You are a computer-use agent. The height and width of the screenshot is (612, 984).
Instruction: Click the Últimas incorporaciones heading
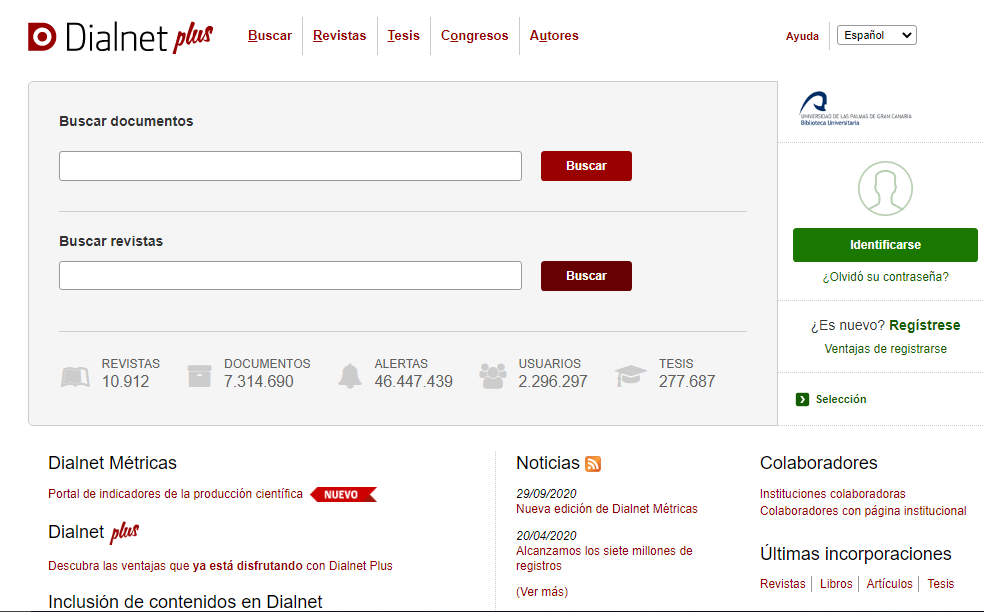pos(856,554)
